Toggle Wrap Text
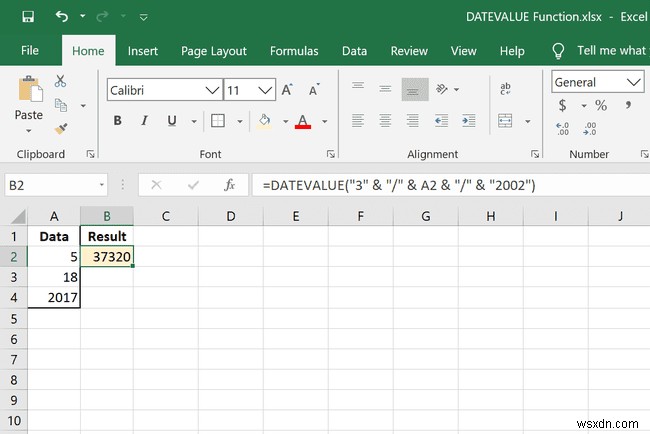This screenshot has width=650, height=434. [x=505, y=89]
